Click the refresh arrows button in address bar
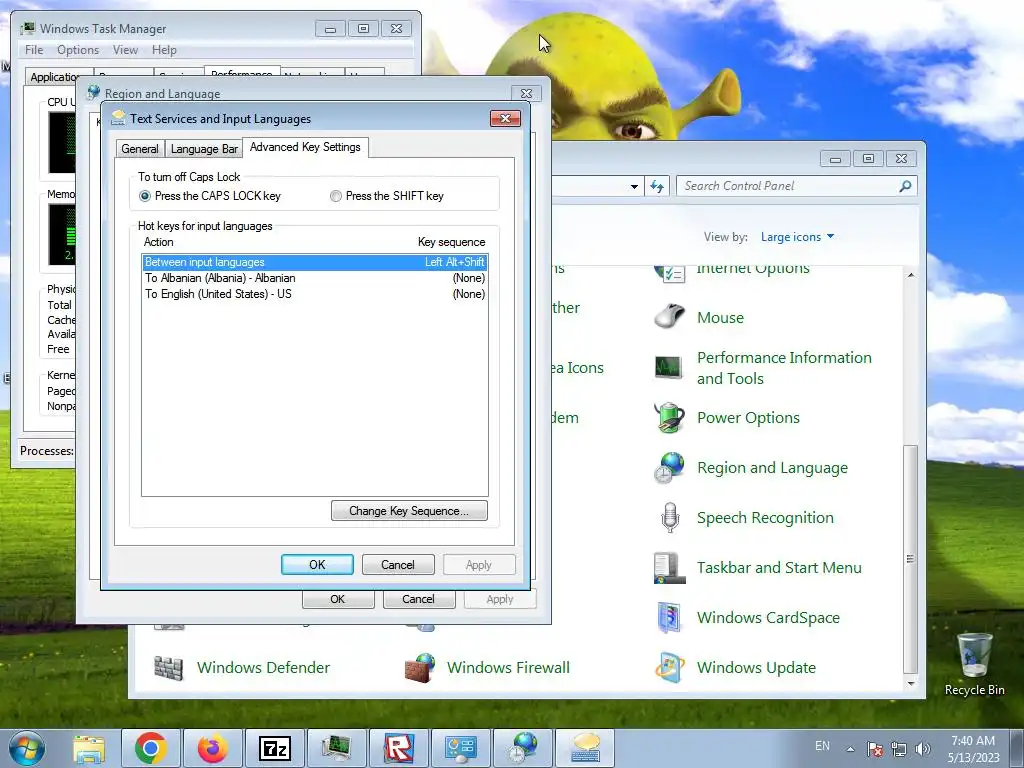 [x=656, y=187]
